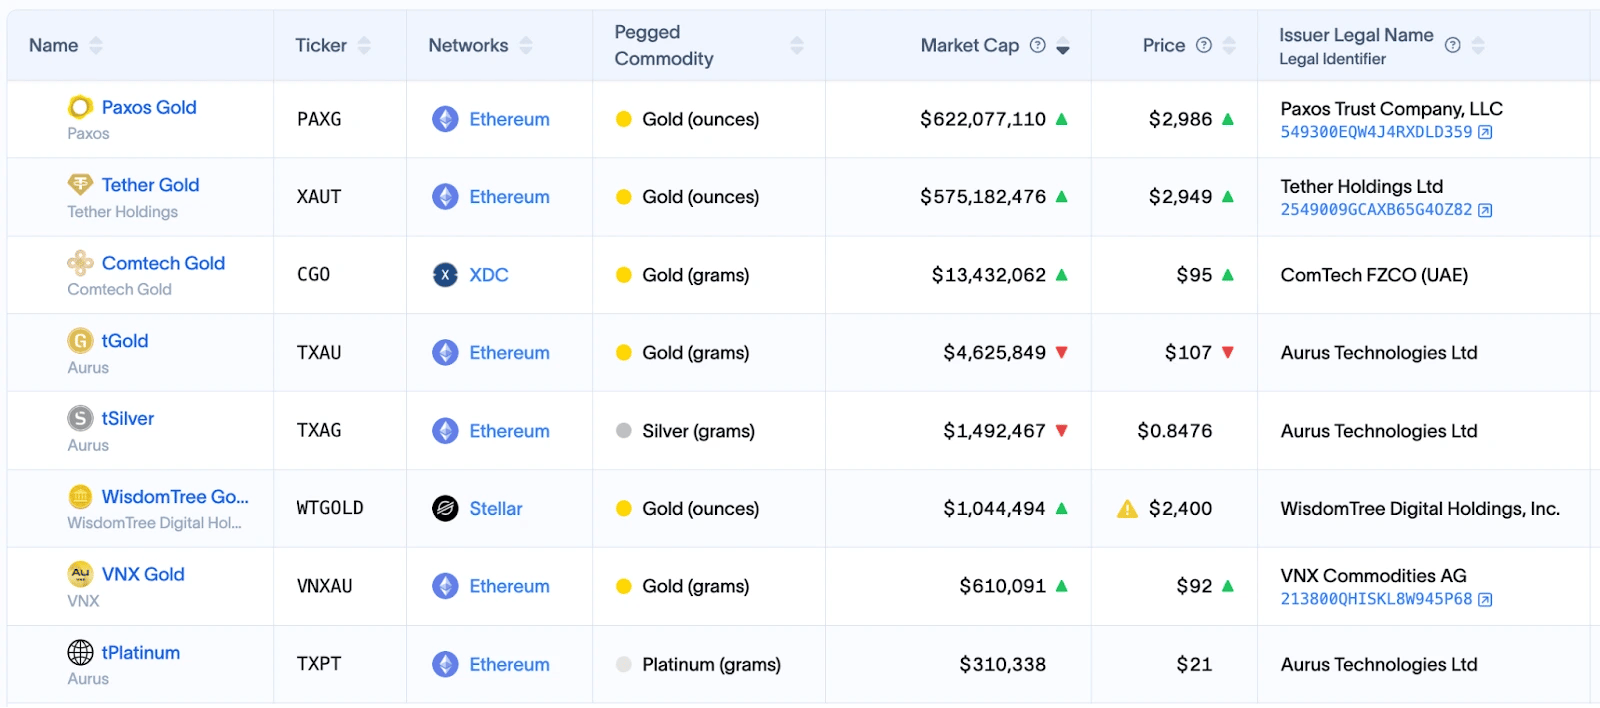Select market cap $622,077,110

tap(983, 119)
